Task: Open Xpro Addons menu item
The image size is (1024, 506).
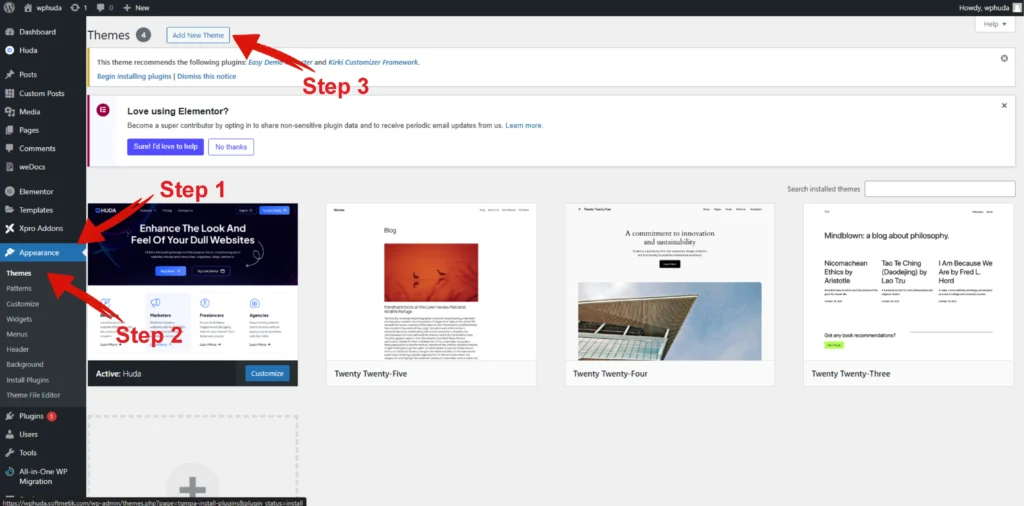Action: coord(40,229)
